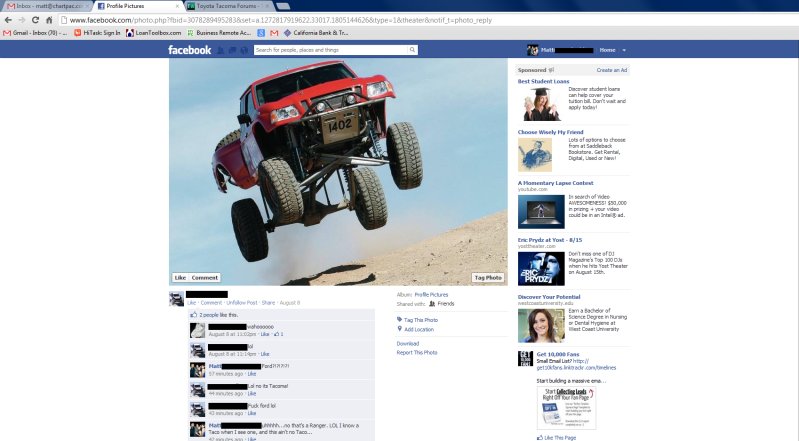799x441 pixels.
Task: Click the location pin beside Add Location
Action: pyautogui.click(x=400, y=329)
